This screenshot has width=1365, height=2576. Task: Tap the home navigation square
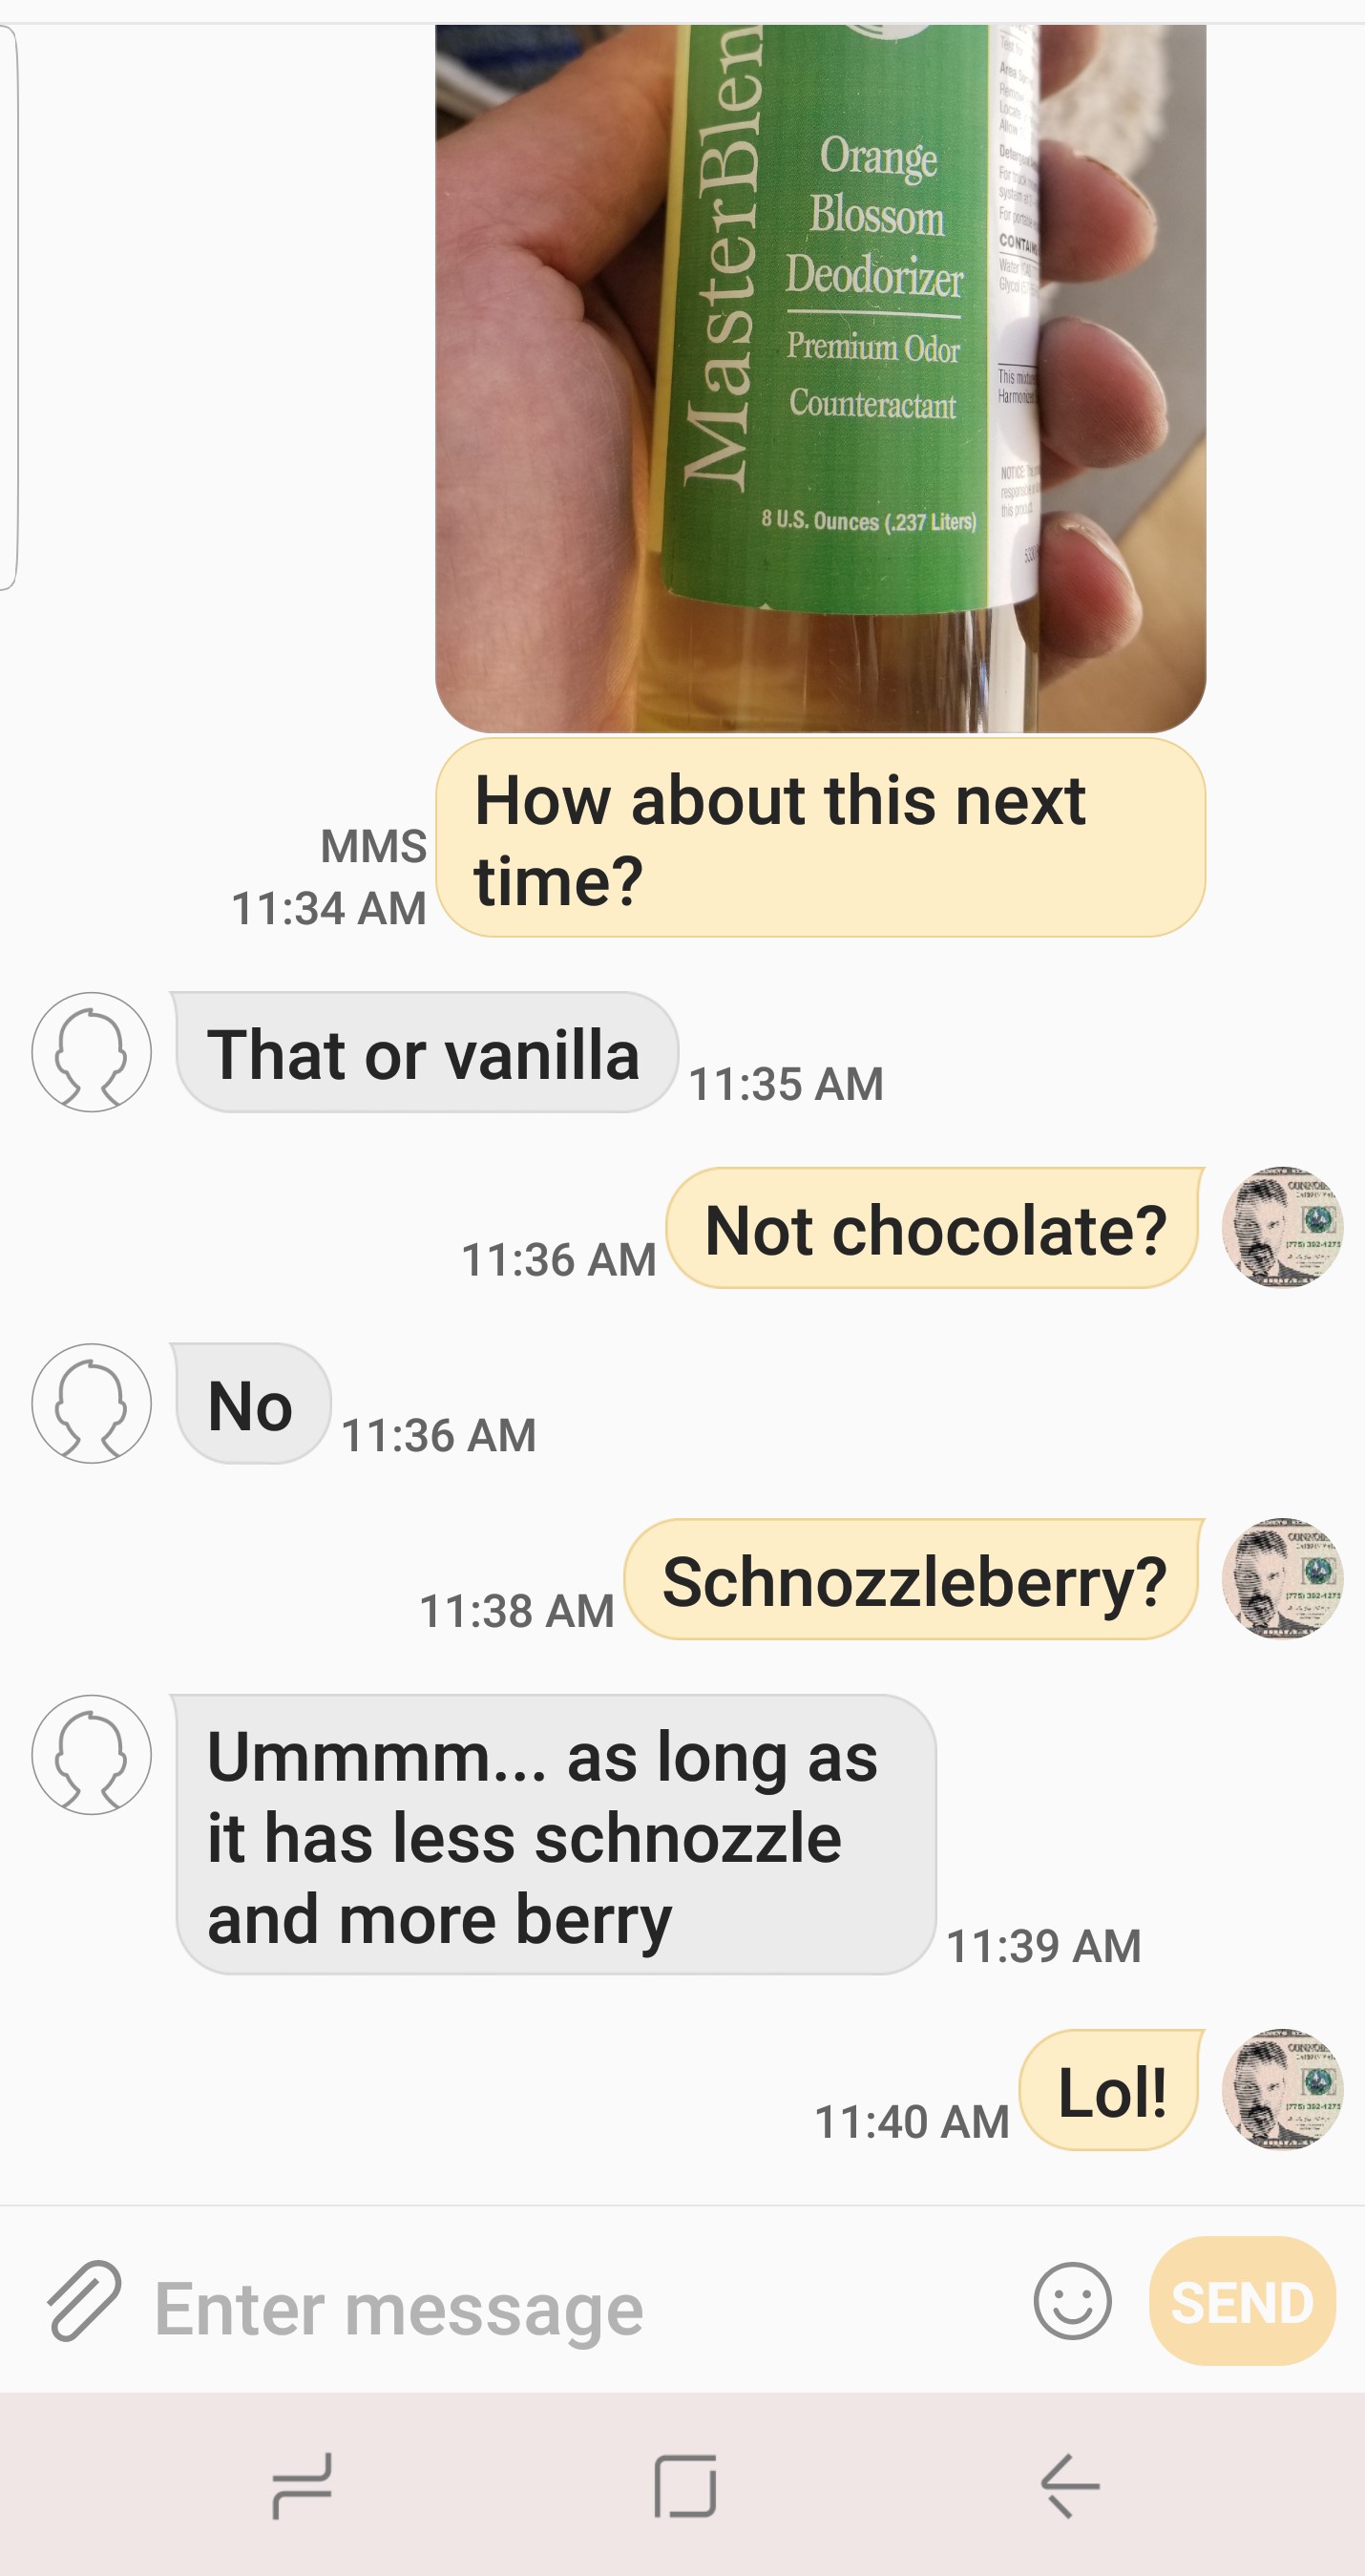tap(685, 2486)
